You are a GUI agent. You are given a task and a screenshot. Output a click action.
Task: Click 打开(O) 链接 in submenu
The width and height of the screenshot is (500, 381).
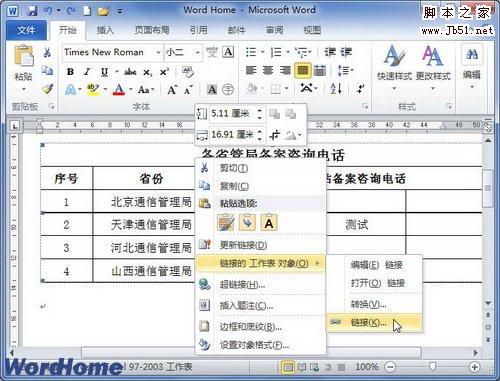pyautogui.click(x=375, y=283)
